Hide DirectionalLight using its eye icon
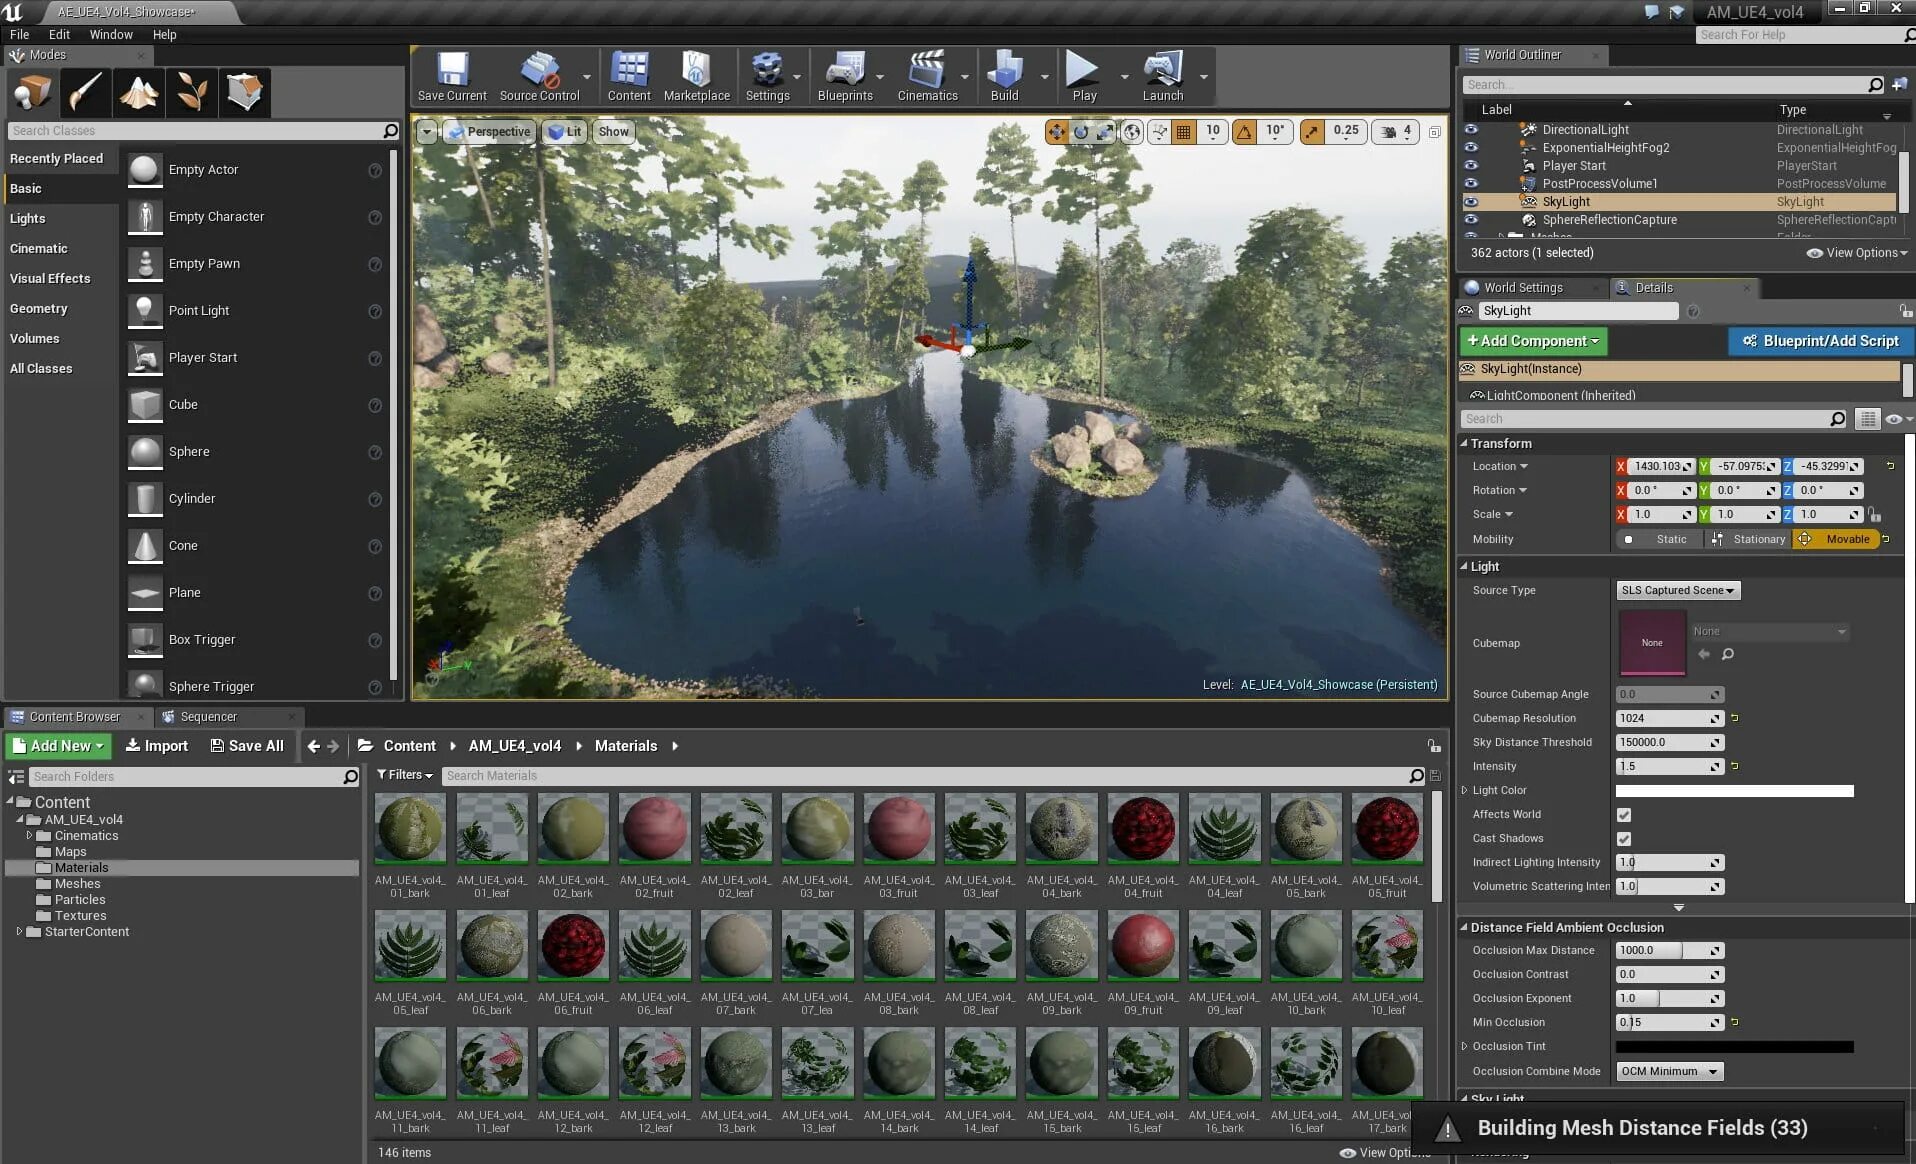1916x1164 pixels. click(x=1470, y=130)
